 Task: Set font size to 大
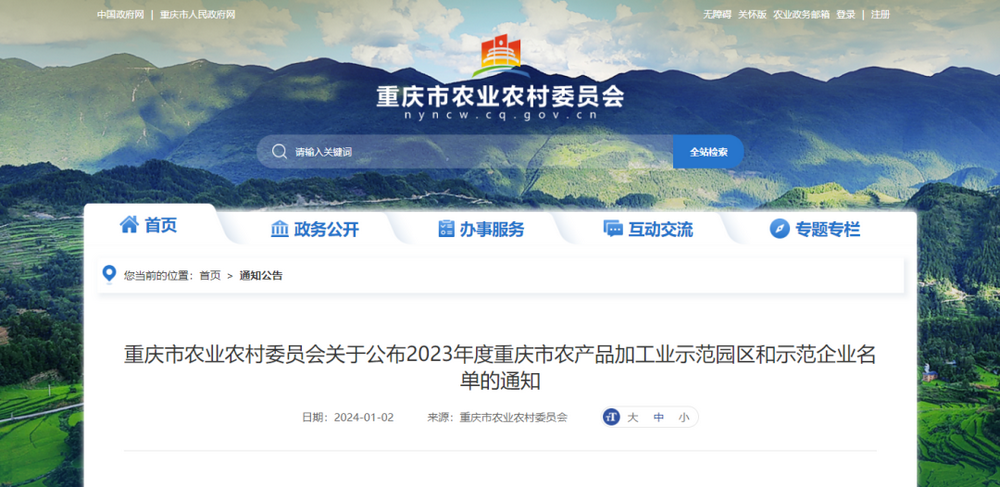(x=633, y=418)
